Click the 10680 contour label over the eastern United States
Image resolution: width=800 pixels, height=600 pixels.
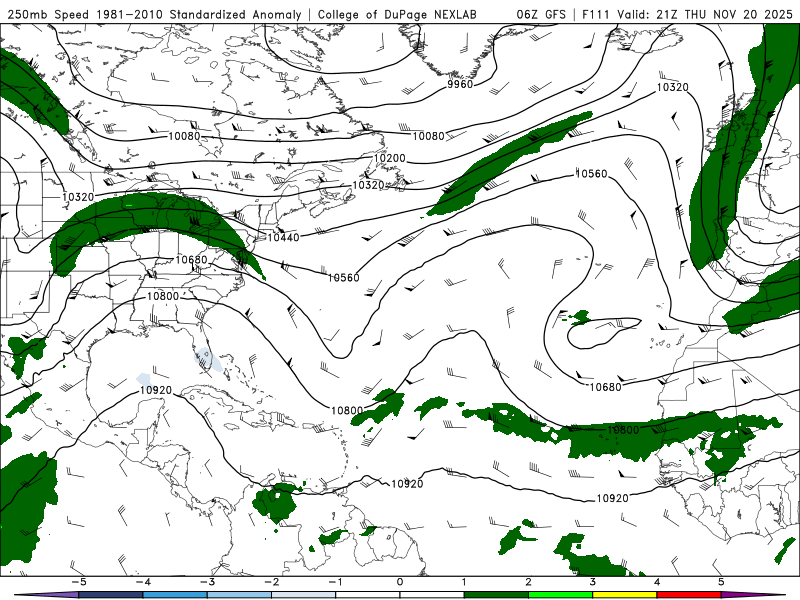[x=191, y=260]
